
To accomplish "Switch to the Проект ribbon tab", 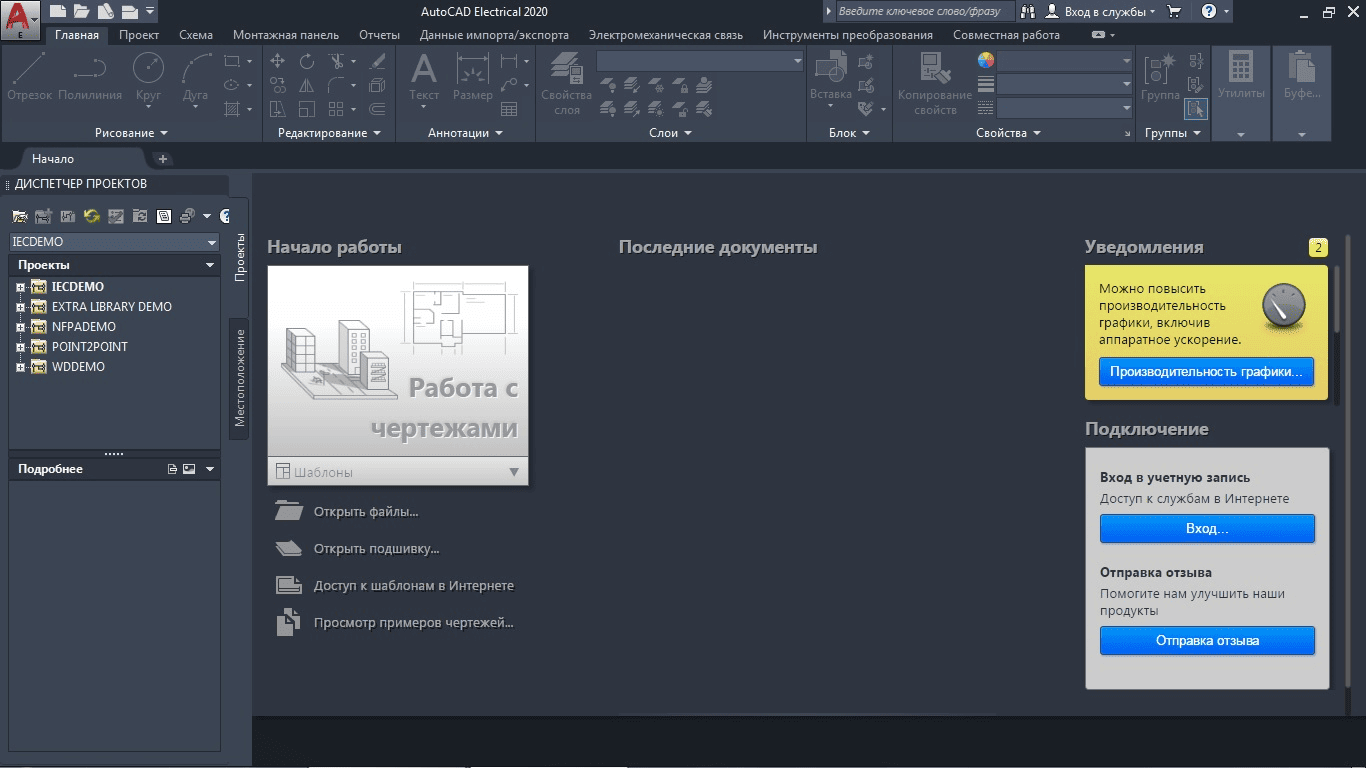I will pyautogui.click(x=139, y=35).
